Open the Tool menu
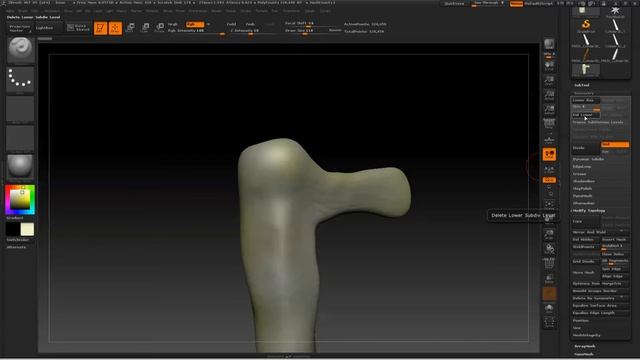Viewport: 640px width, 360px height. point(275,11)
